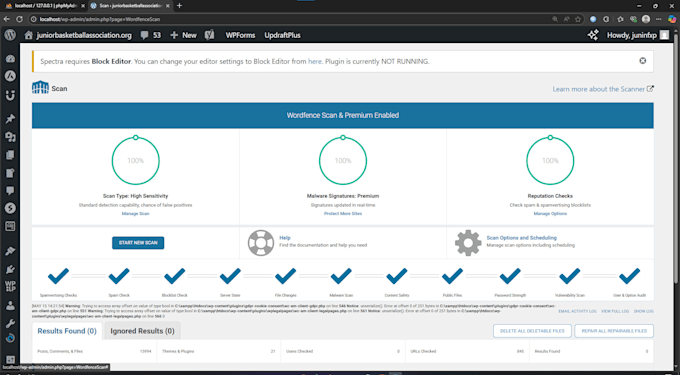680x375 pixels.
Task: Click the Reputation Checks progress circle
Action: [550, 160]
